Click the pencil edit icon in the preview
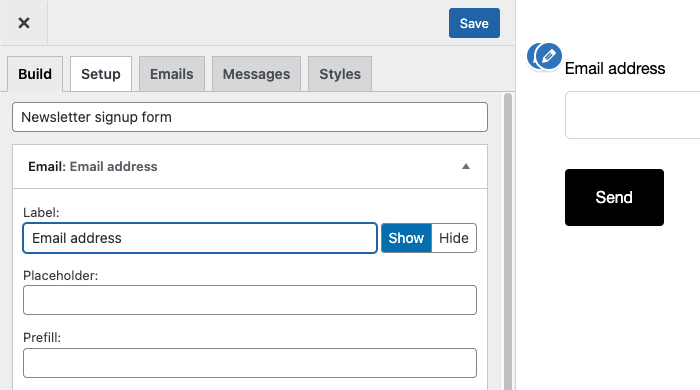Screen dimensions: 700x390 click(549, 56)
